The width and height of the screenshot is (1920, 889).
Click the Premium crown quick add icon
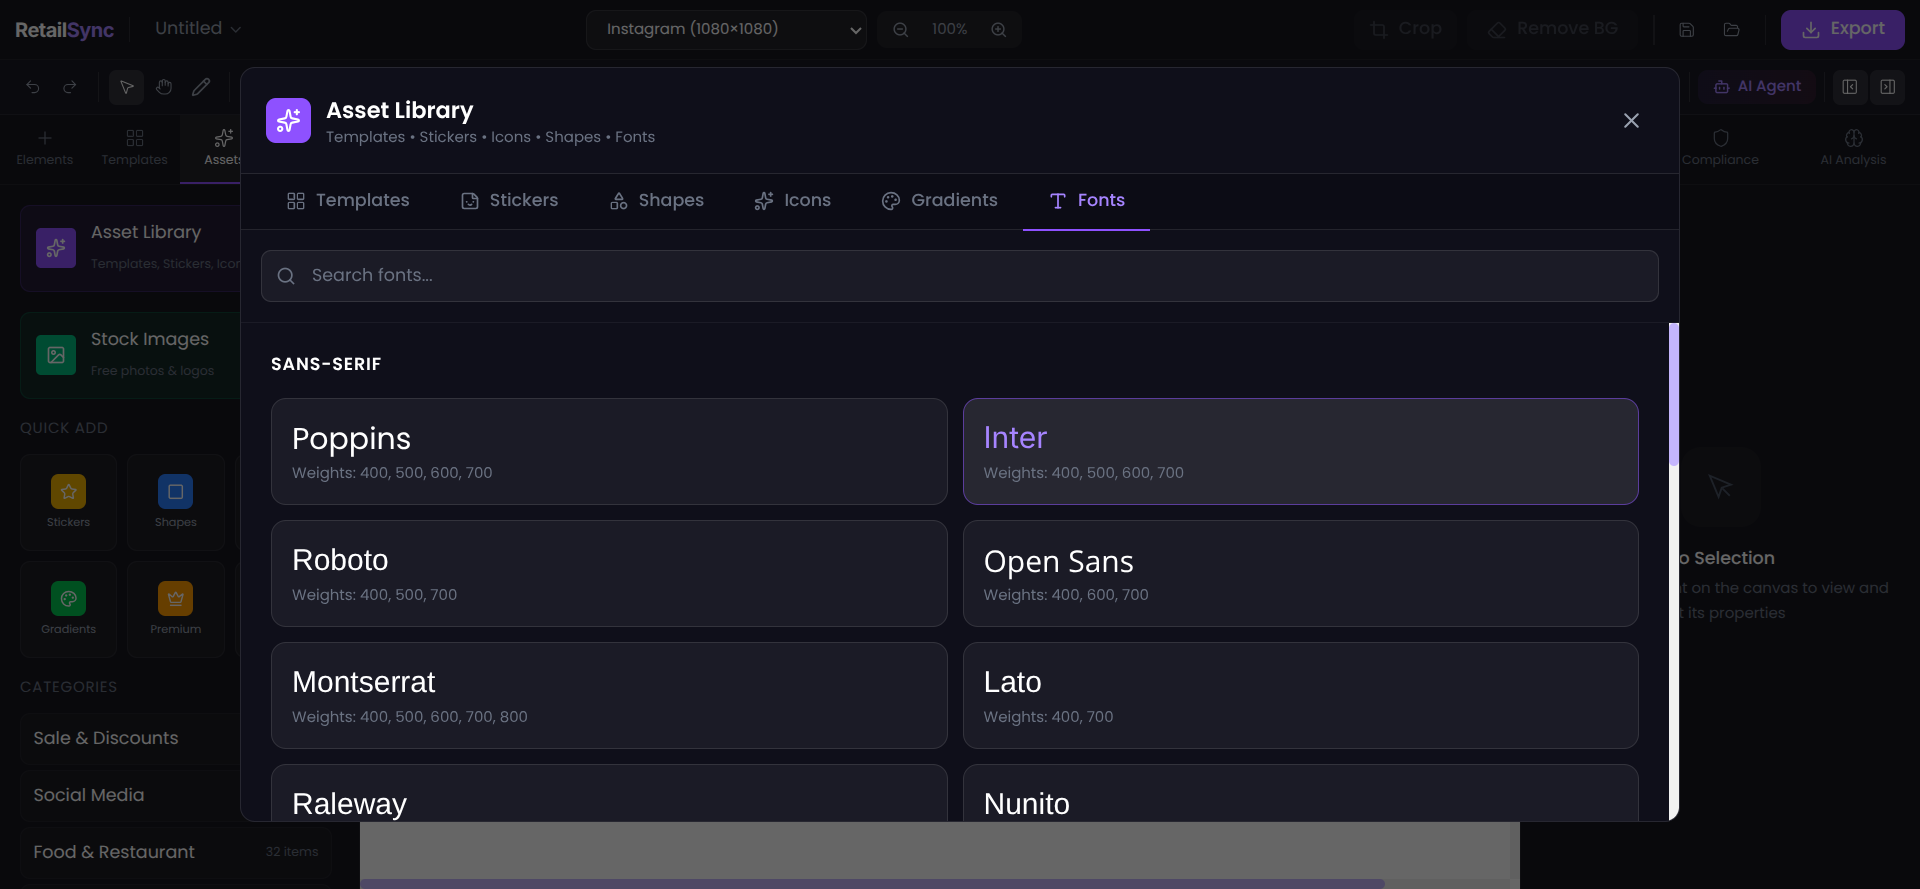click(175, 599)
